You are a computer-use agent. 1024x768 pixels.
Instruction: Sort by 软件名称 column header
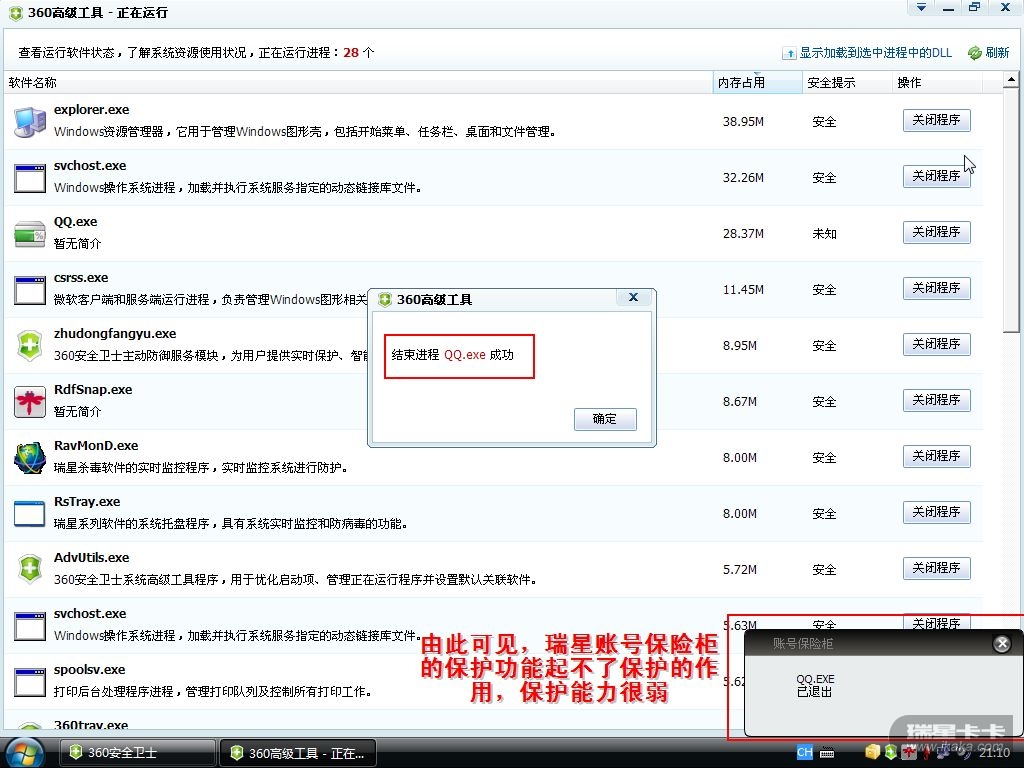[358, 83]
